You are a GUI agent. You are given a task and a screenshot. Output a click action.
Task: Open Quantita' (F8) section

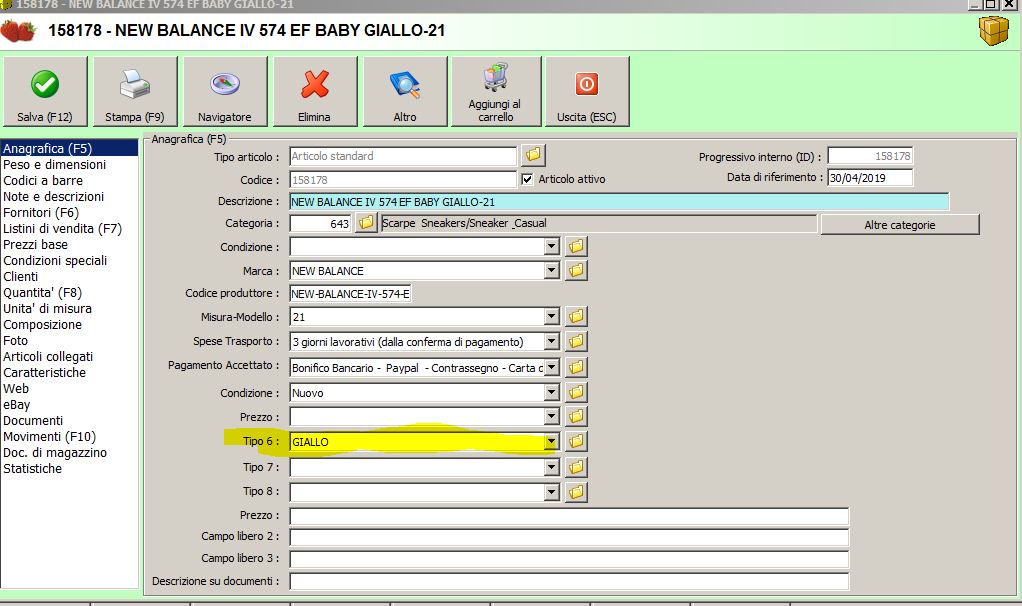(43, 293)
